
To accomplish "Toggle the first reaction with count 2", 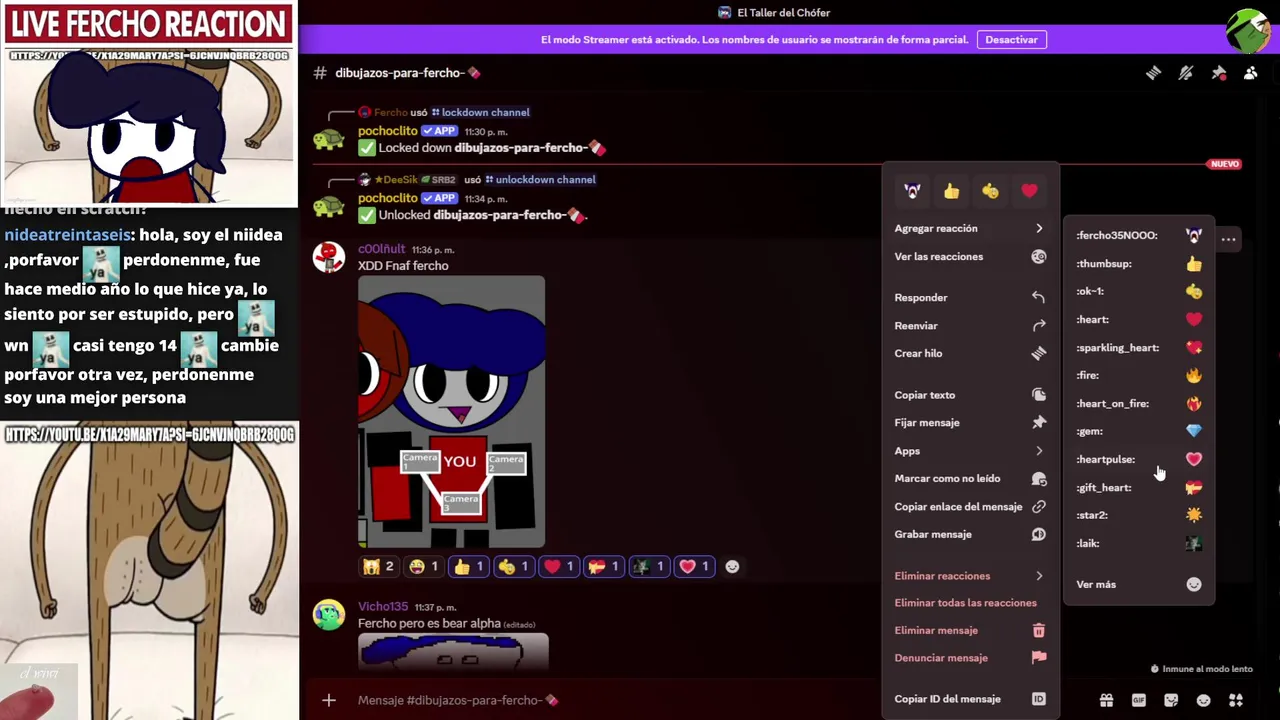I will coord(379,567).
